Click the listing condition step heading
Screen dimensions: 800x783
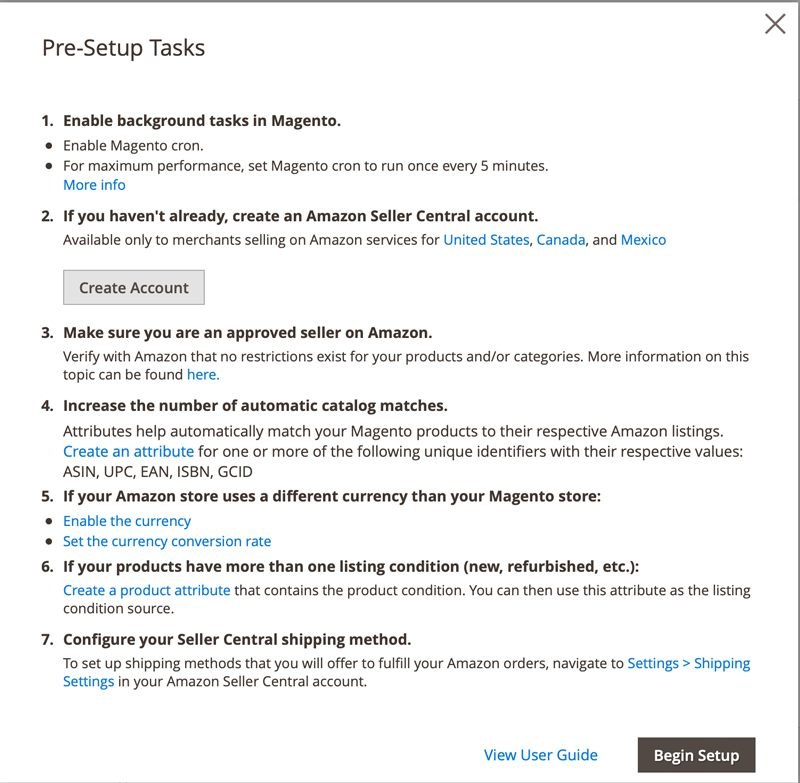point(350,566)
